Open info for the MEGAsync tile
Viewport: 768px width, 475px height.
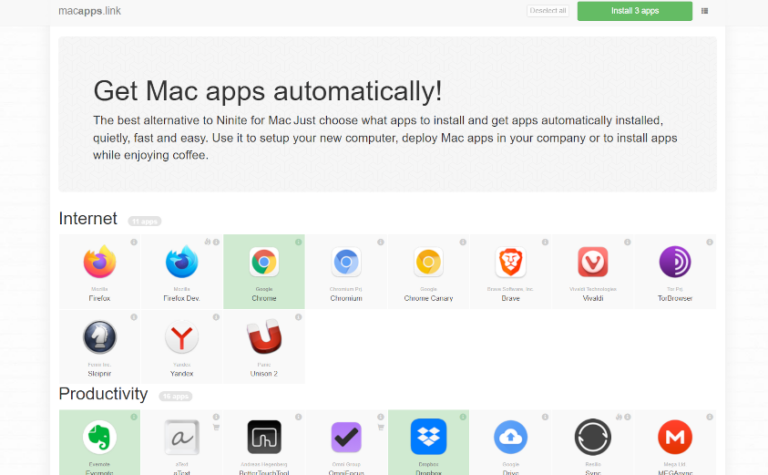click(710, 417)
